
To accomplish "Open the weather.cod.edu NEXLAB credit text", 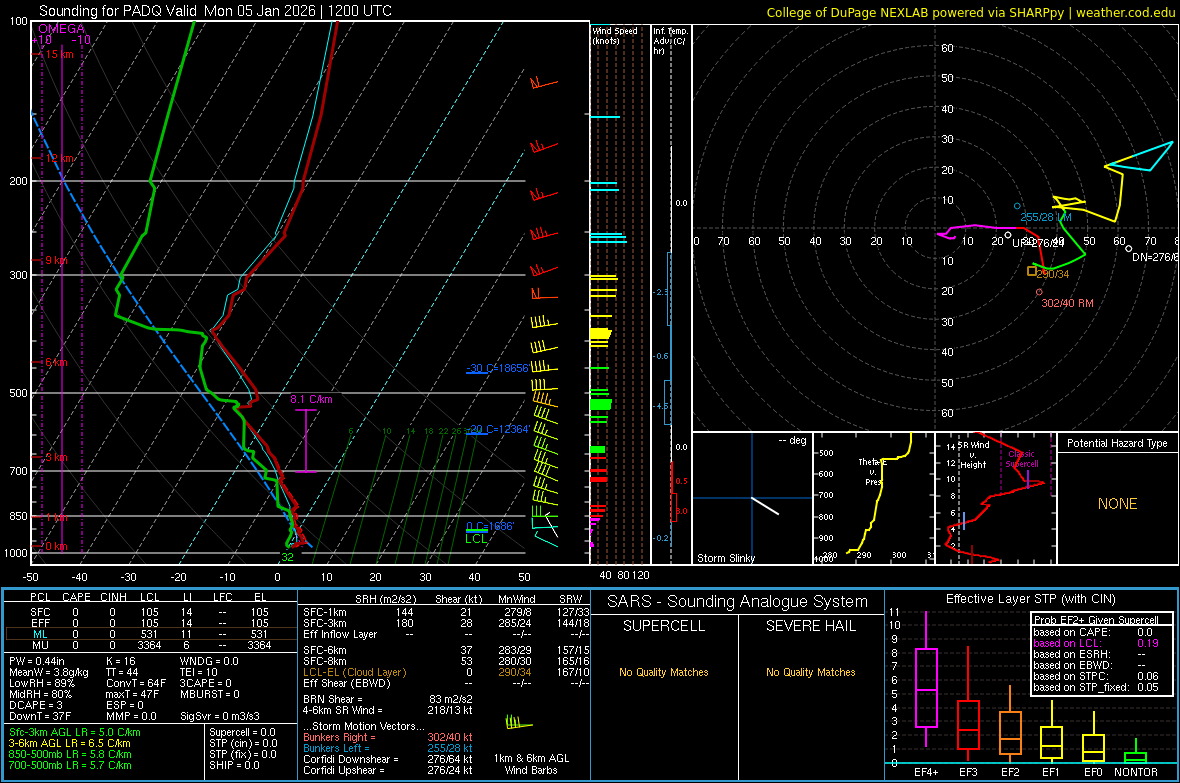I will pyautogui.click(x=971, y=12).
